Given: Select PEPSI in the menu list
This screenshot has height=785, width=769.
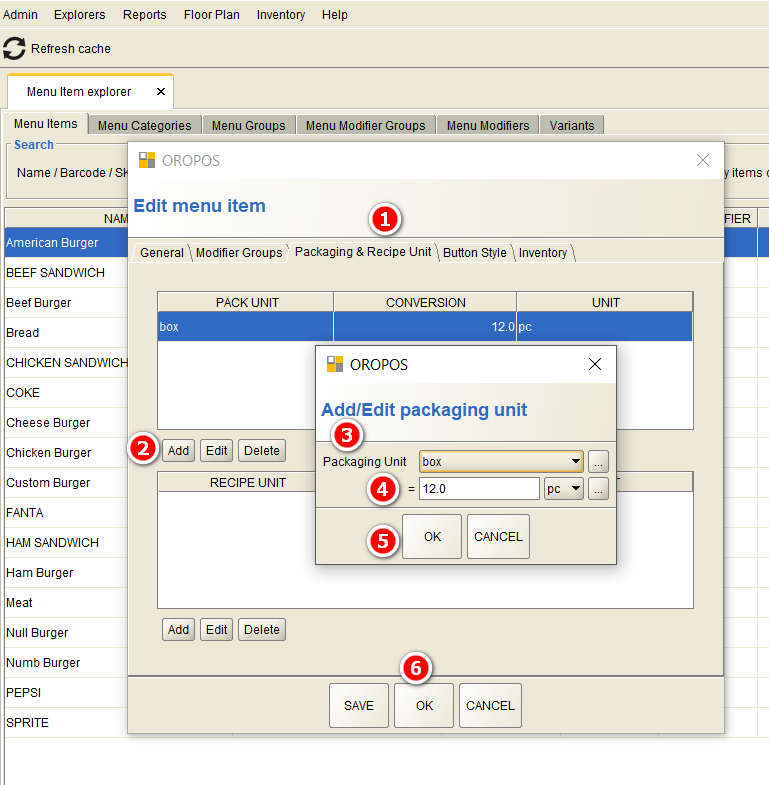Looking at the screenshot, I should point(66,693).
